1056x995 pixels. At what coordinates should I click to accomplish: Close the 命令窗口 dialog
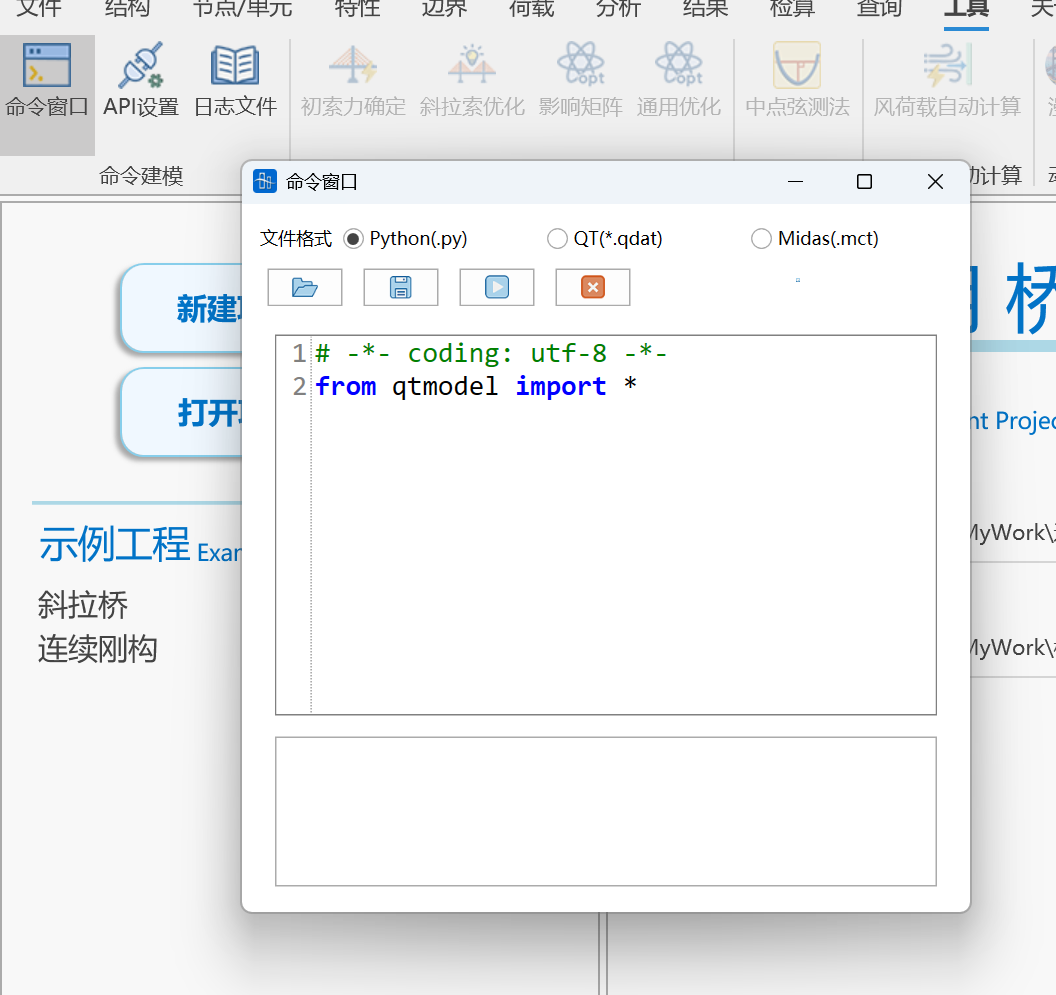click(935, 181)
